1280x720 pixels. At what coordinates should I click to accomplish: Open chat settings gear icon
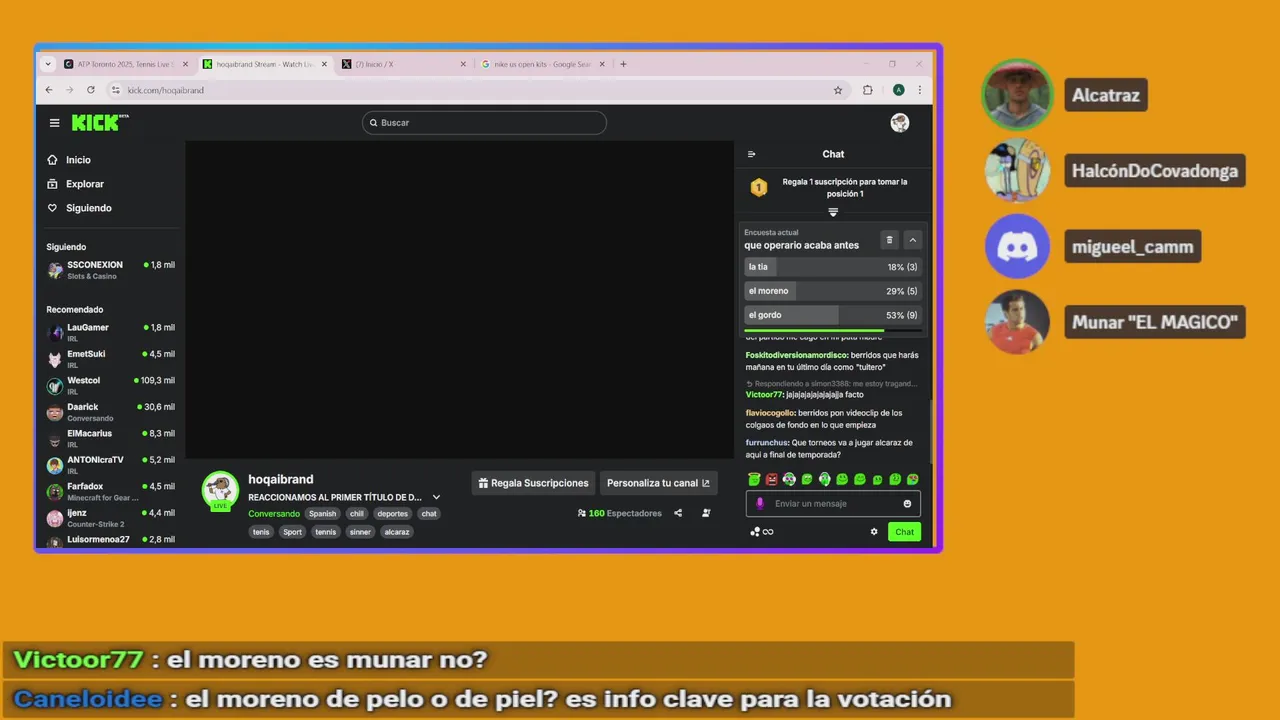pos(874,532)
